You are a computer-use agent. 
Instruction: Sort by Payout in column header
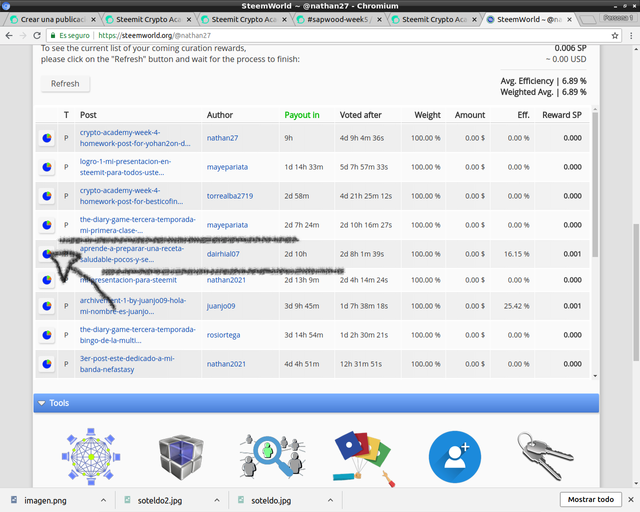302,115
